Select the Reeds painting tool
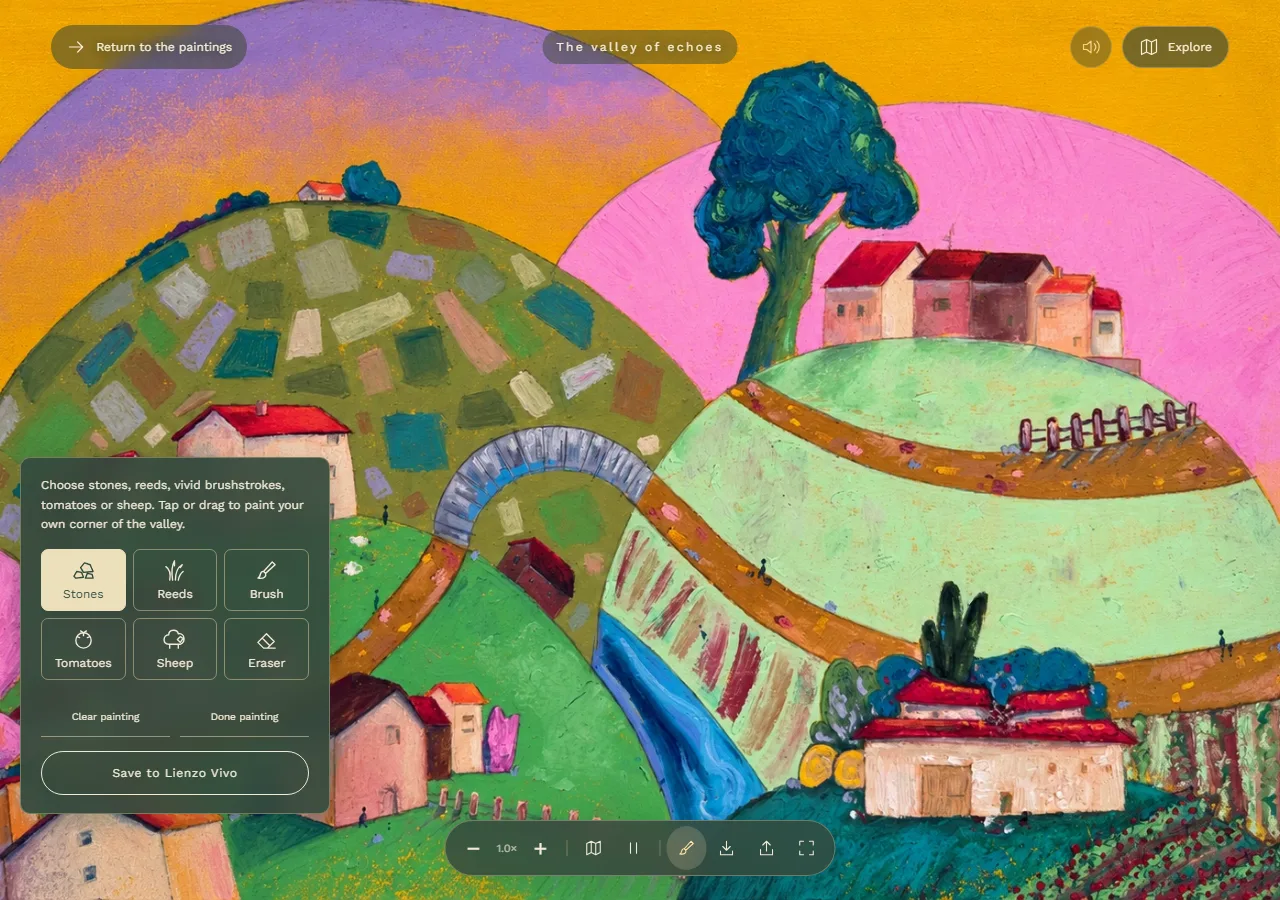The width and height of the screenshot is (1280, 900). pos(175,580)
